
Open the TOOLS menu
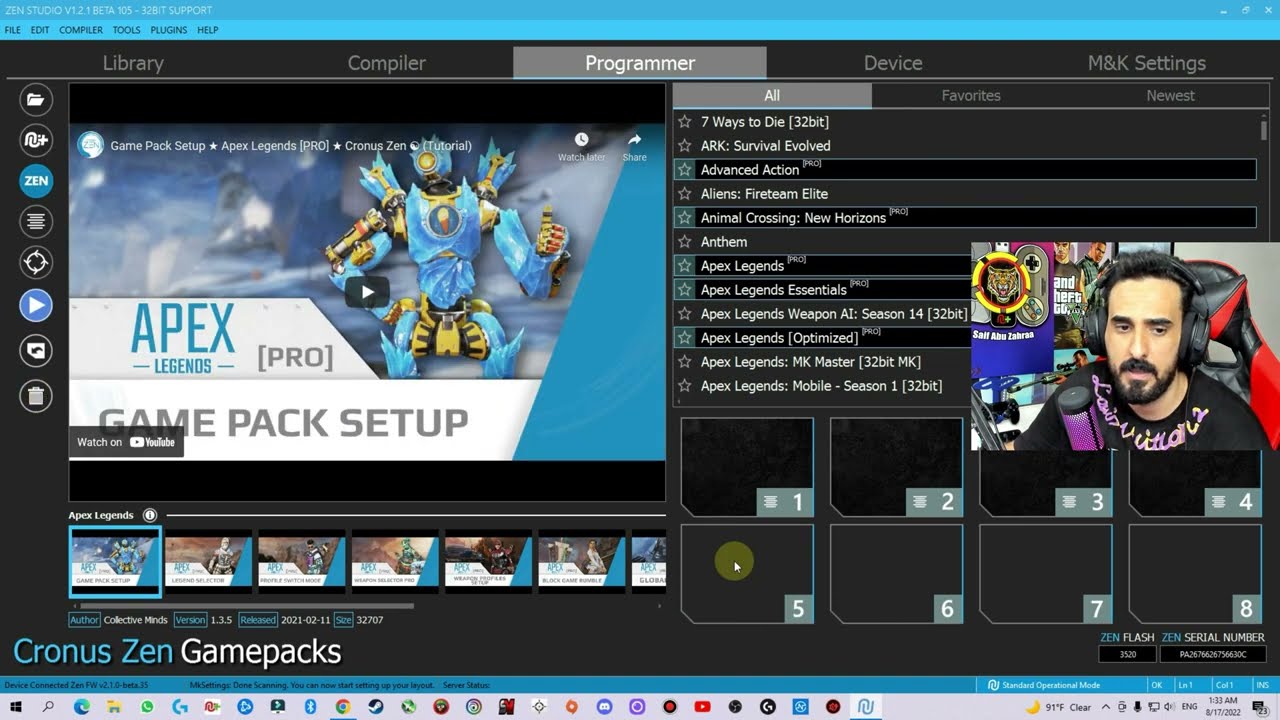pos(126,30)
